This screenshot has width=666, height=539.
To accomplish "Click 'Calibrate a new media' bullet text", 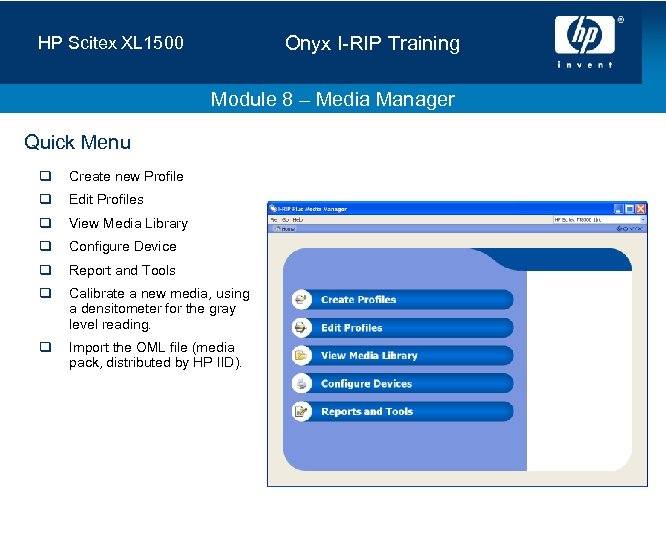I will point(159,309).
